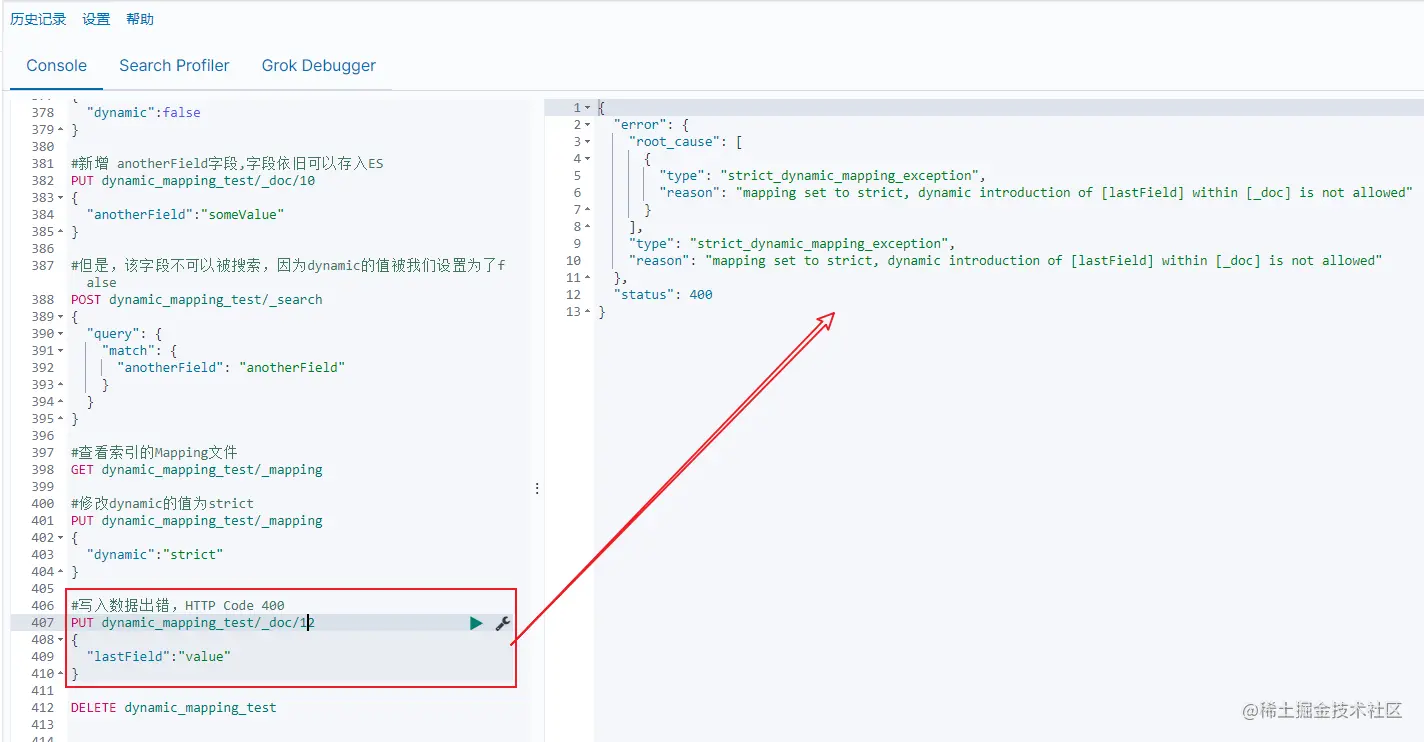Collapse match block fold at line 391
The image size is (1424, 742).
click(61, 351)
